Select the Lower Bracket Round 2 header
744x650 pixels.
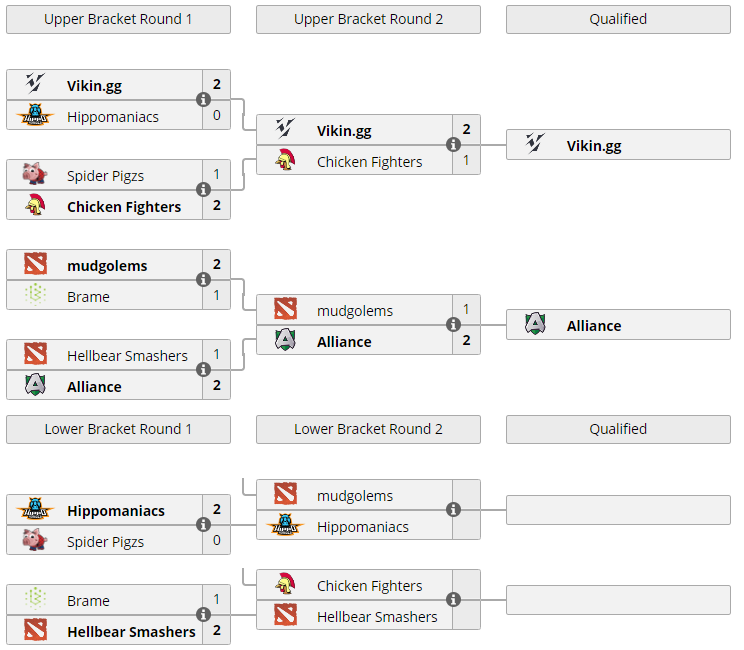[368, 429]
